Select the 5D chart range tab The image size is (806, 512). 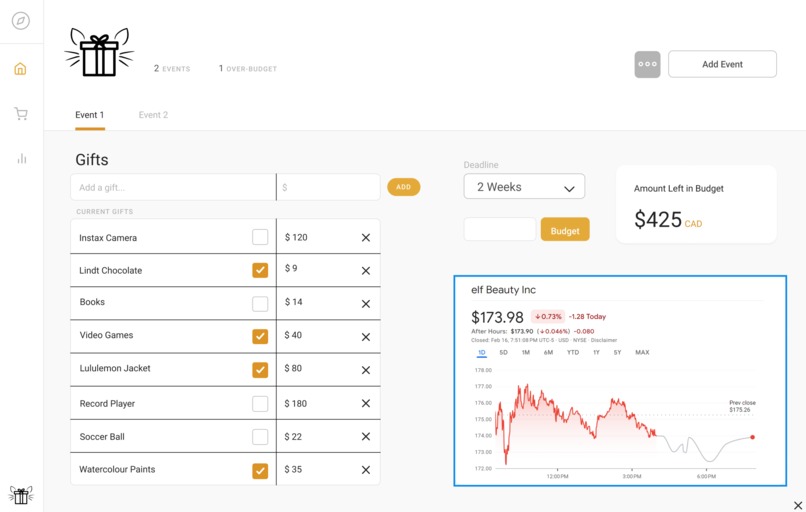coord(503,353)
